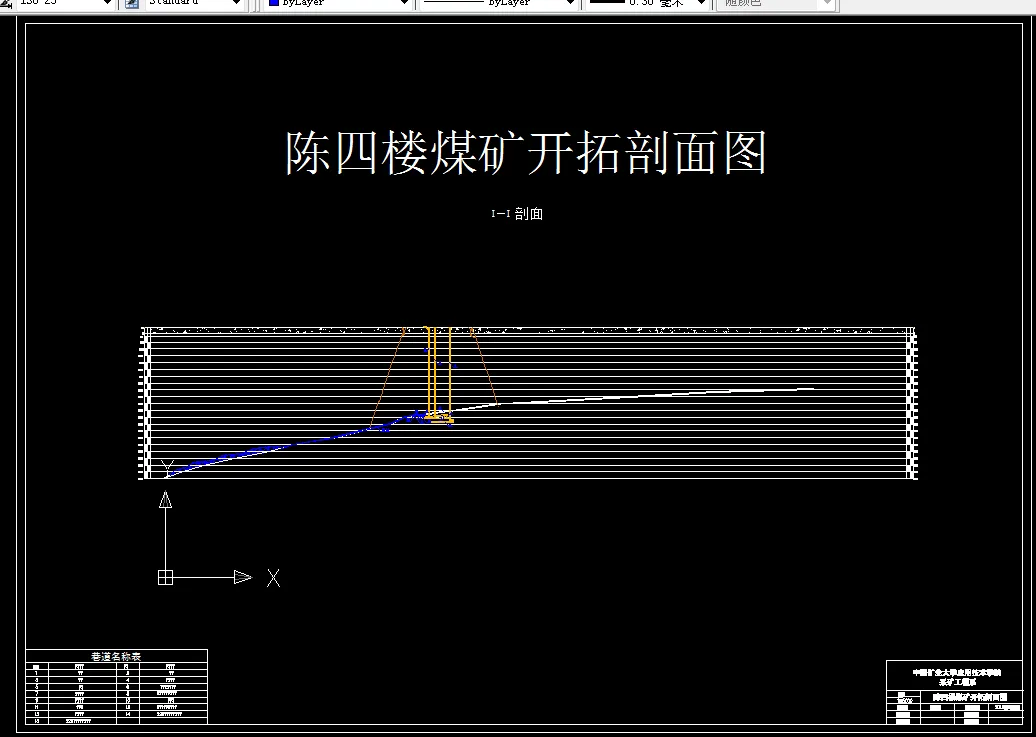Image resolution: width=1036 pixels, height=737 pixels.
Task: Click the I-I 剖面 label
Action: (x=516, y=212)
